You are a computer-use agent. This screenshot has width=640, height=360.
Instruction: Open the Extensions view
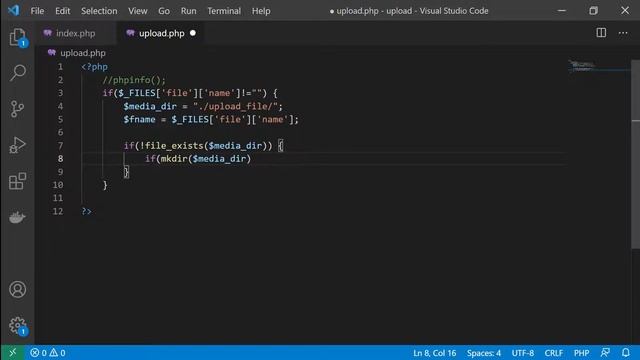tap(18, 181)
